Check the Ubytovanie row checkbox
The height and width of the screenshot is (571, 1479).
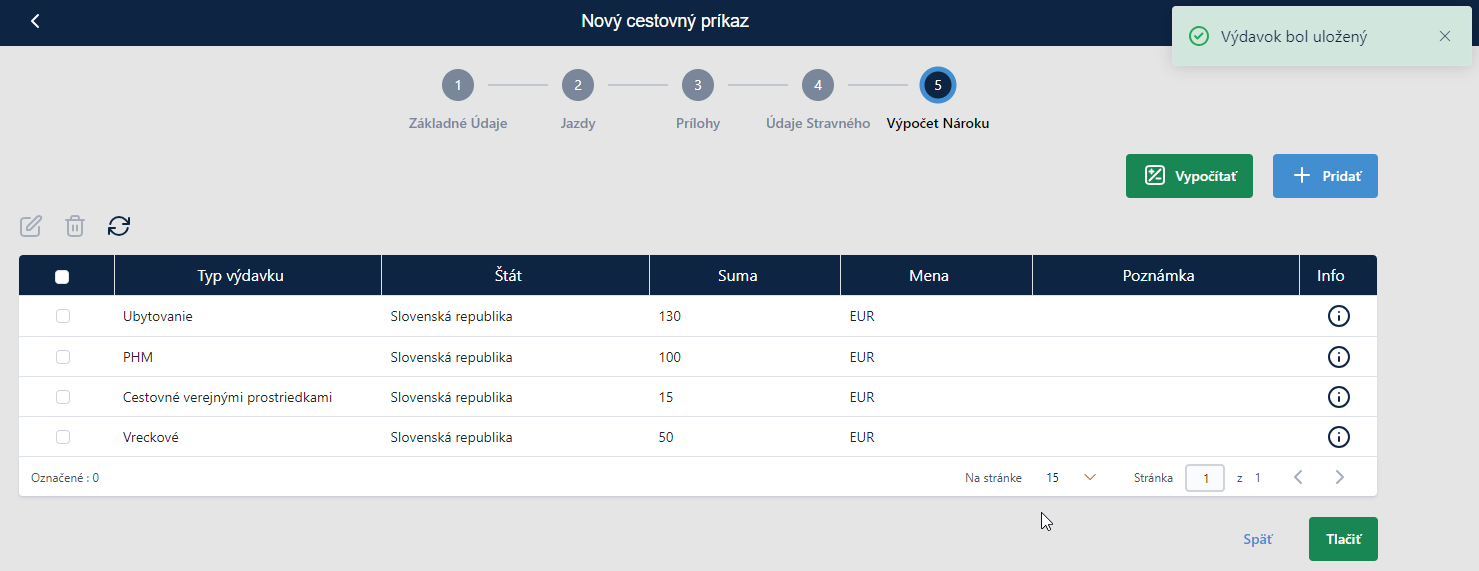[63, 316]
